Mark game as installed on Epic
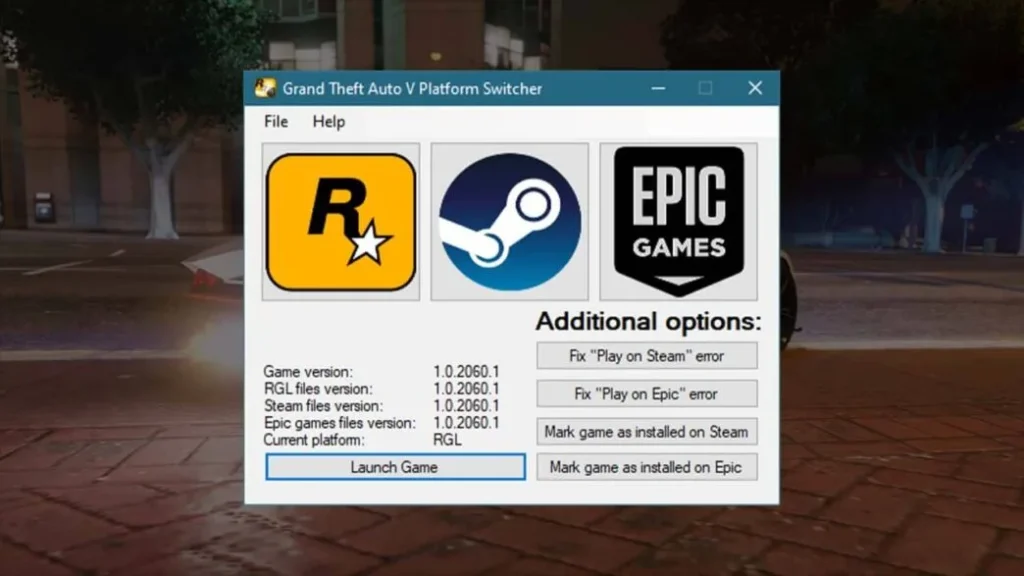1024x576 pixels. click(x=647, y=467)
